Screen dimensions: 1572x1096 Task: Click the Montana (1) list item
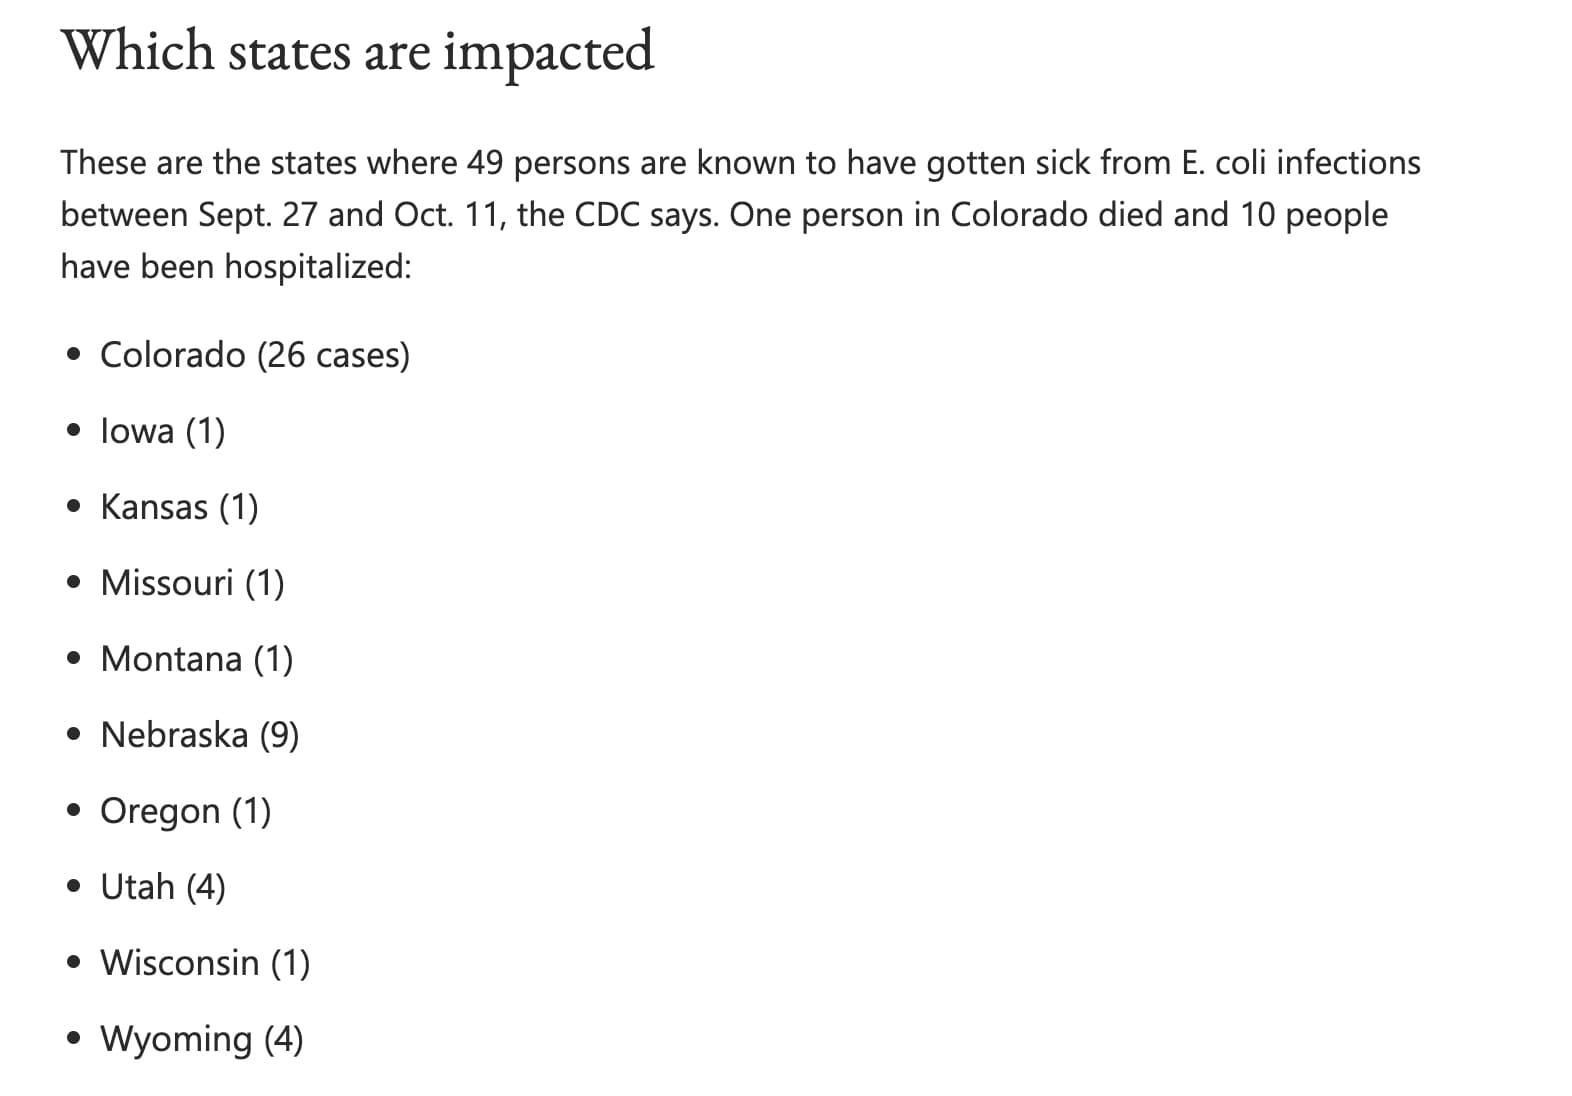pos(196,659)
